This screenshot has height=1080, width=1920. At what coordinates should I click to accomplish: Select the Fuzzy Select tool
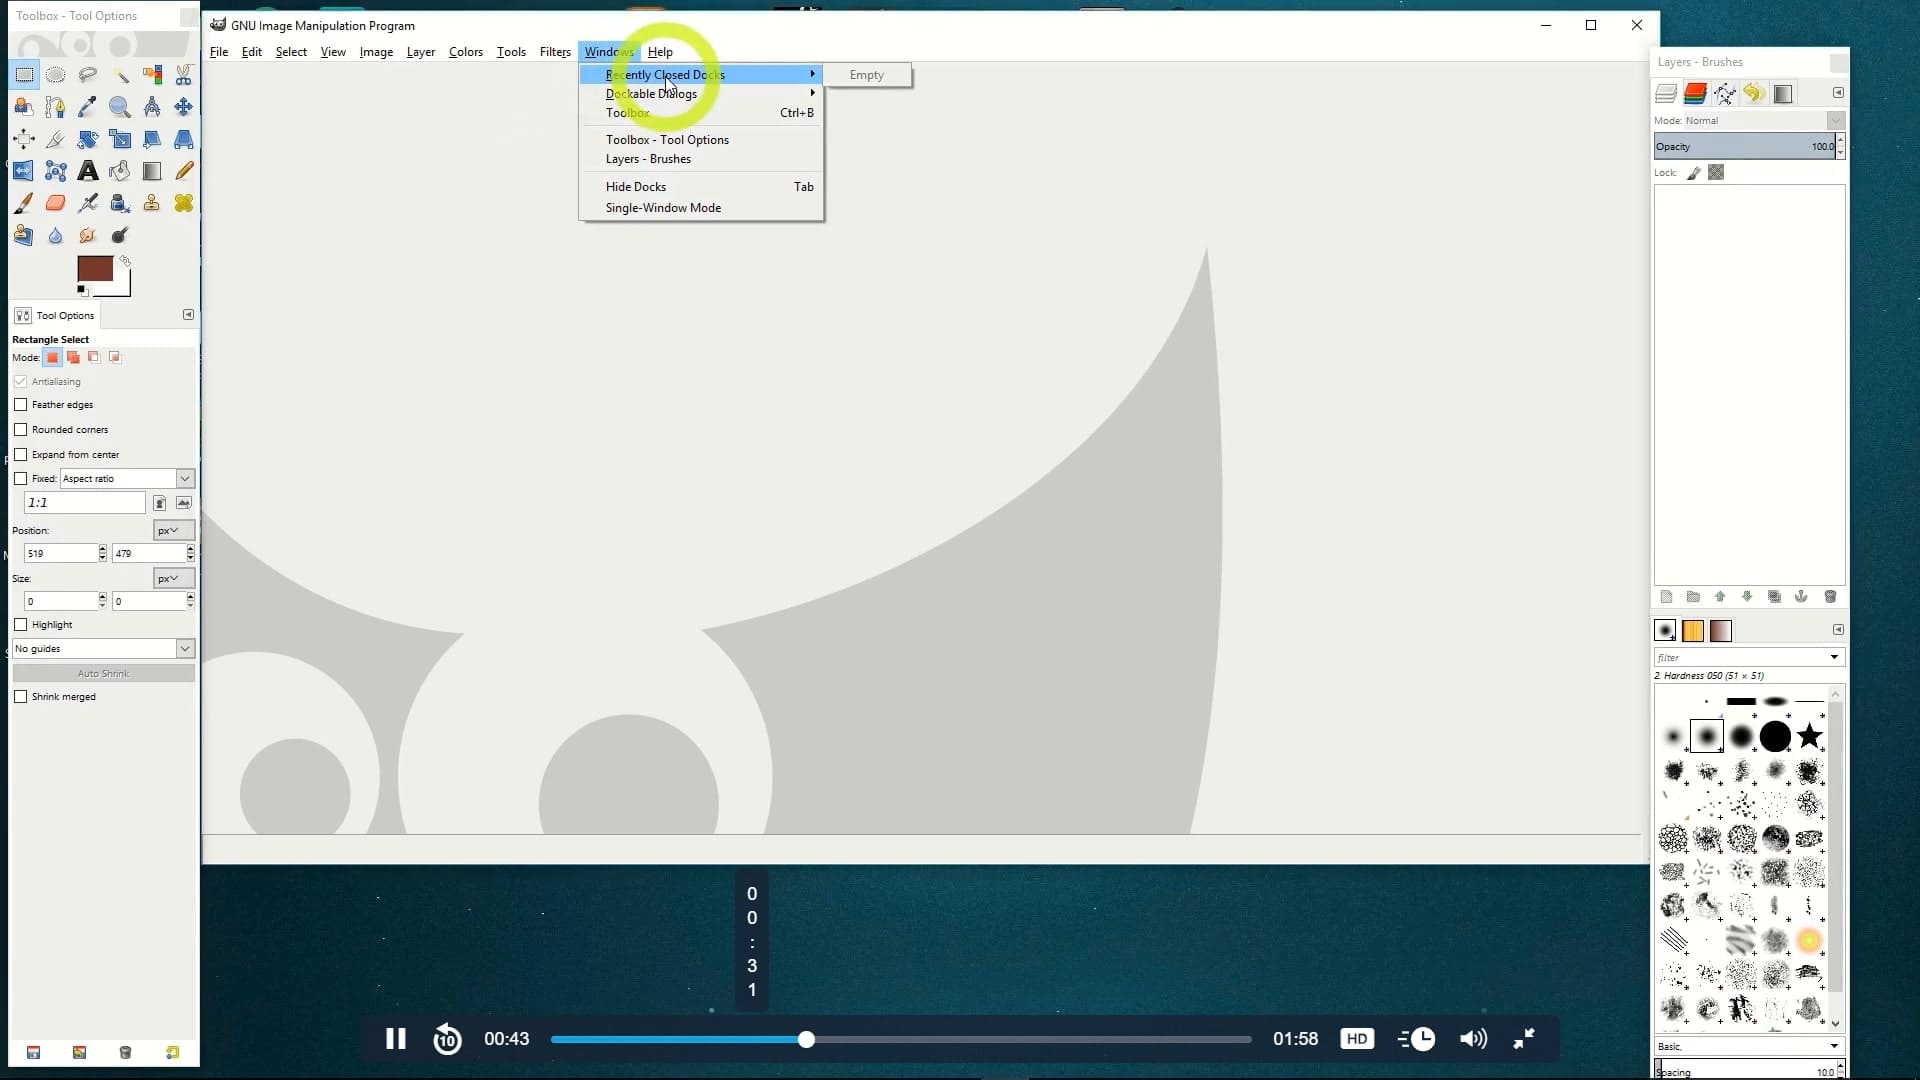120,75
